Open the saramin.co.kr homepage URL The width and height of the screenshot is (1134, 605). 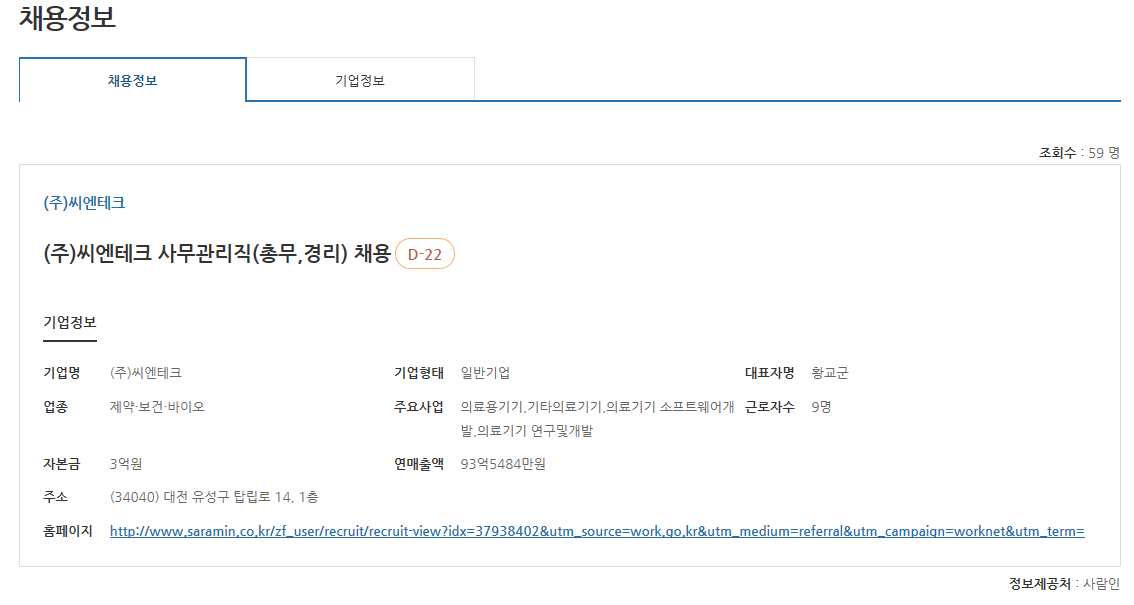click(x=597, y=531)
